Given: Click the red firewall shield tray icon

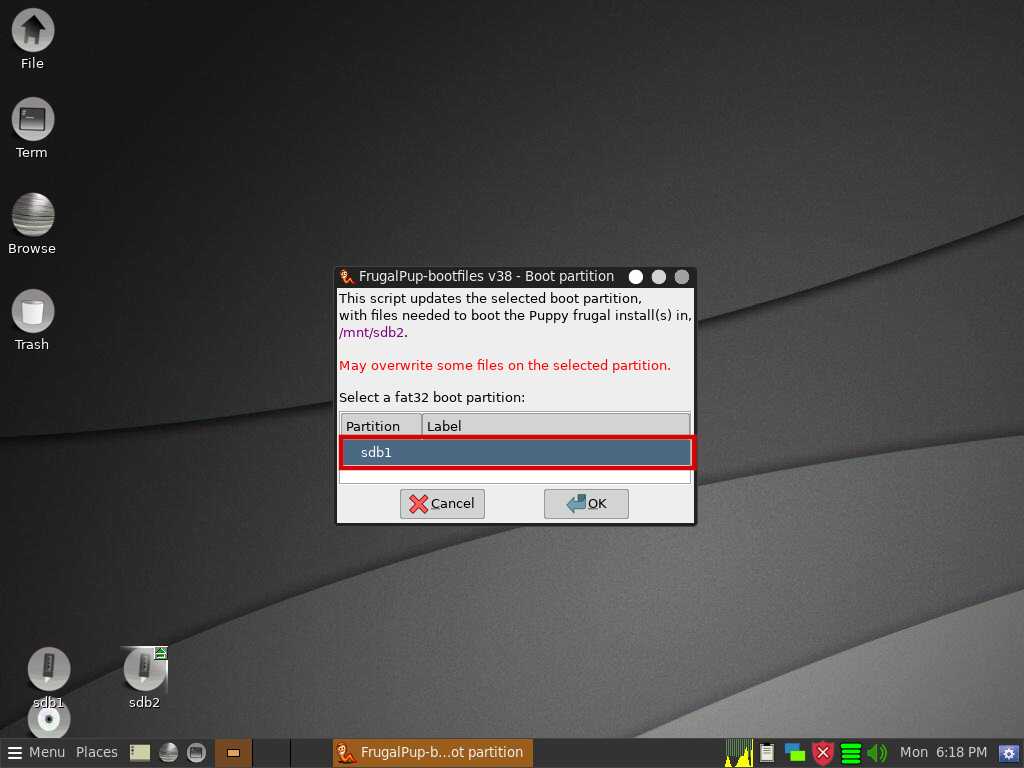Looking at the screenshot, I should pos(823,753).
